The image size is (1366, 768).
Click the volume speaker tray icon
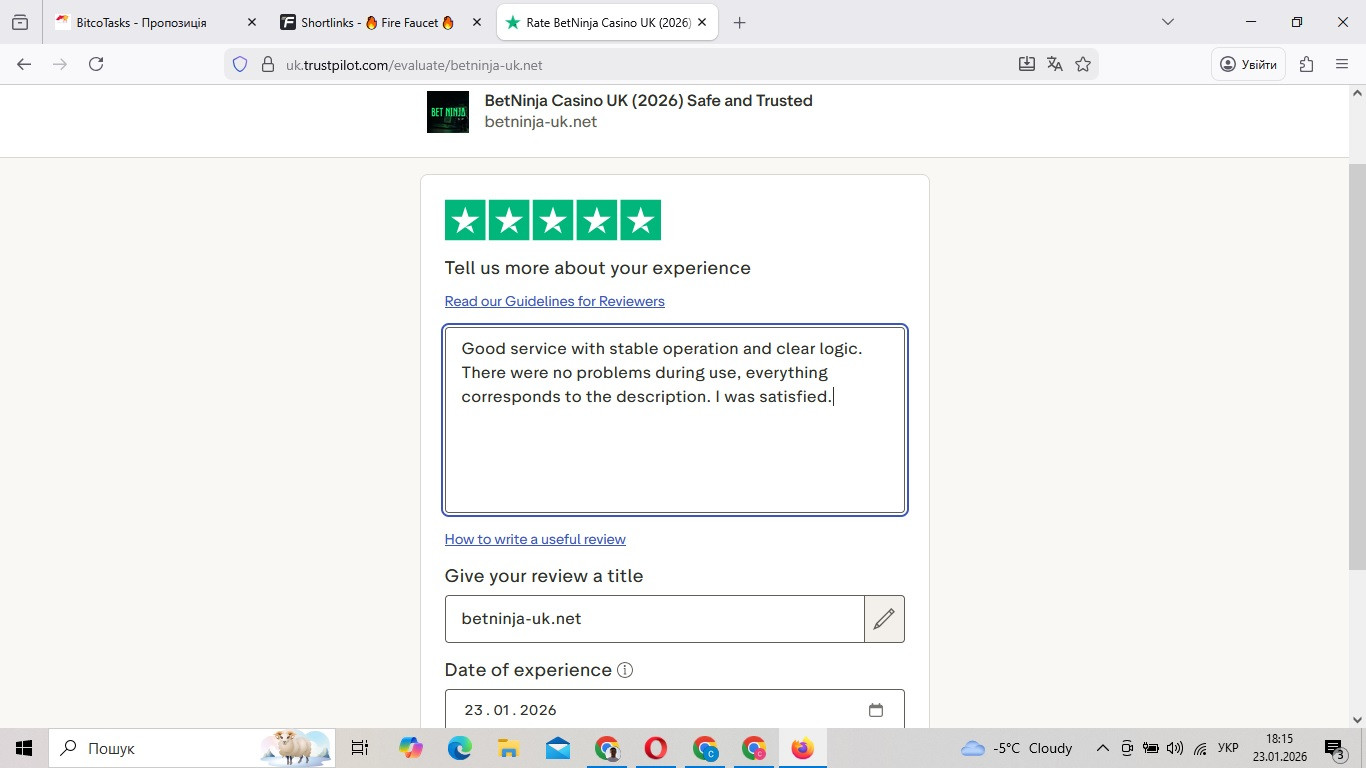point(1175,748)
